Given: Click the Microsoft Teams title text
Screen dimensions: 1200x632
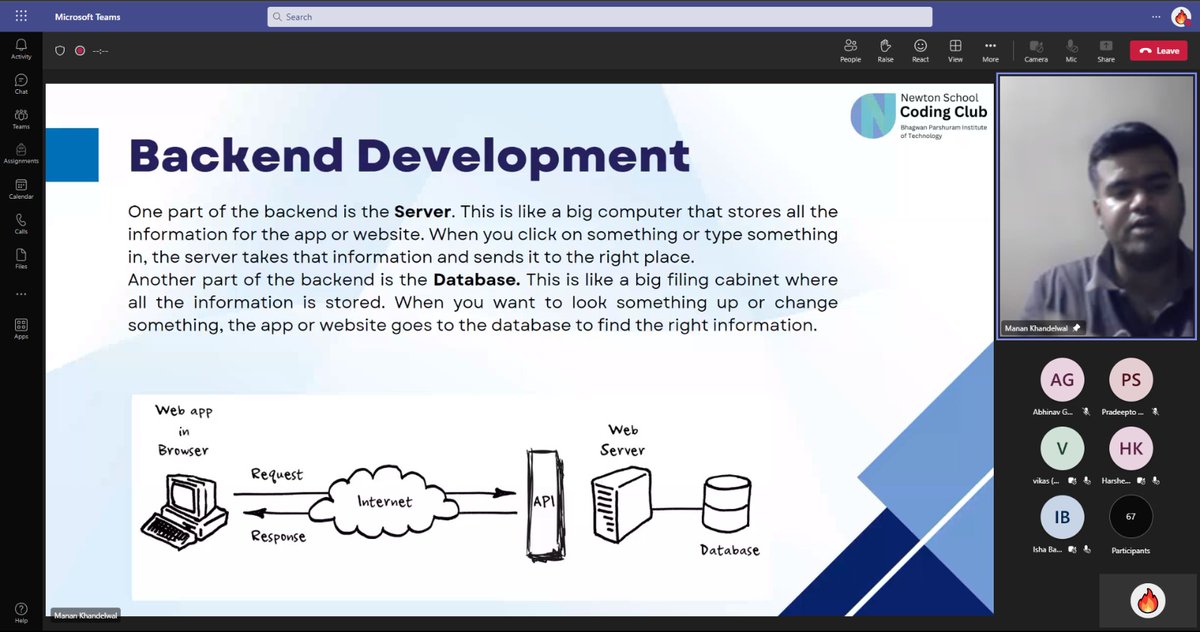Looking at the screenshot, I should click(x=88, y=17).
